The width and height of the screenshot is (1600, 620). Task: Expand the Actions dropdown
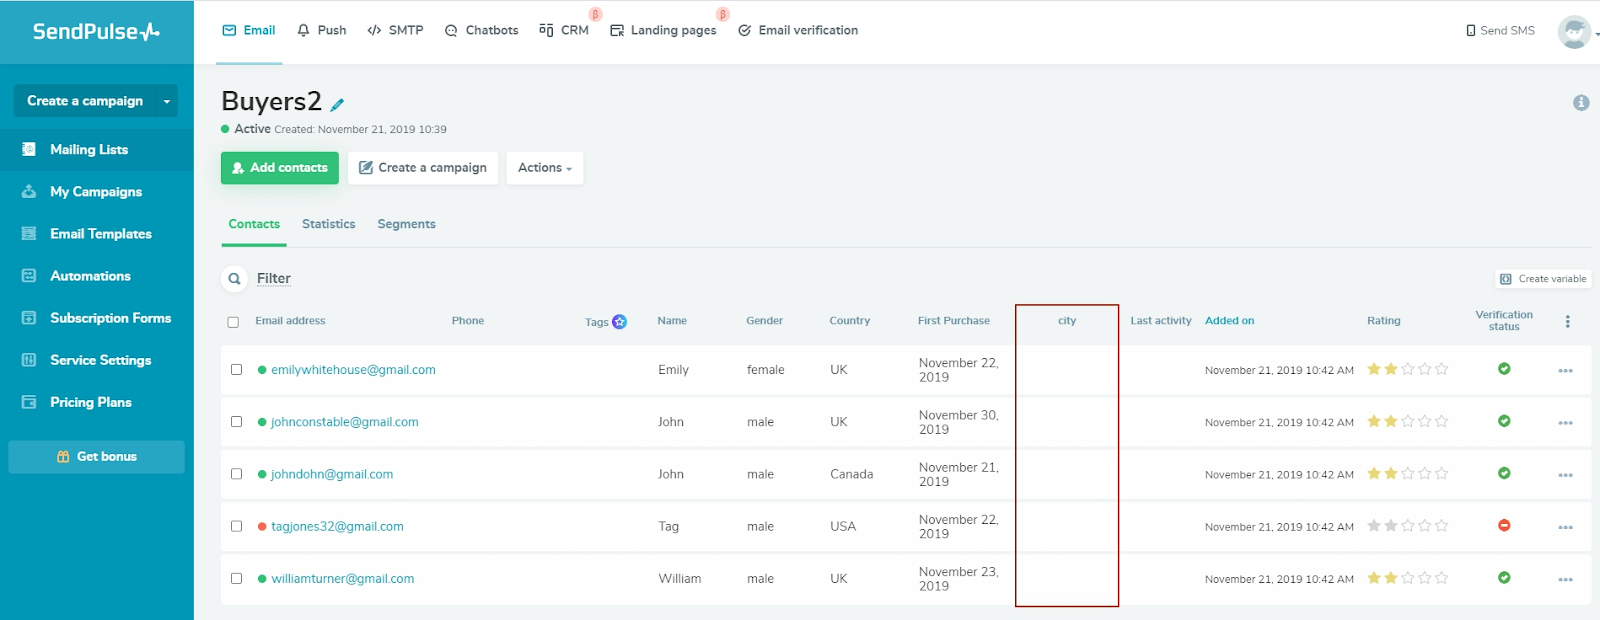[x=544, y=168]
